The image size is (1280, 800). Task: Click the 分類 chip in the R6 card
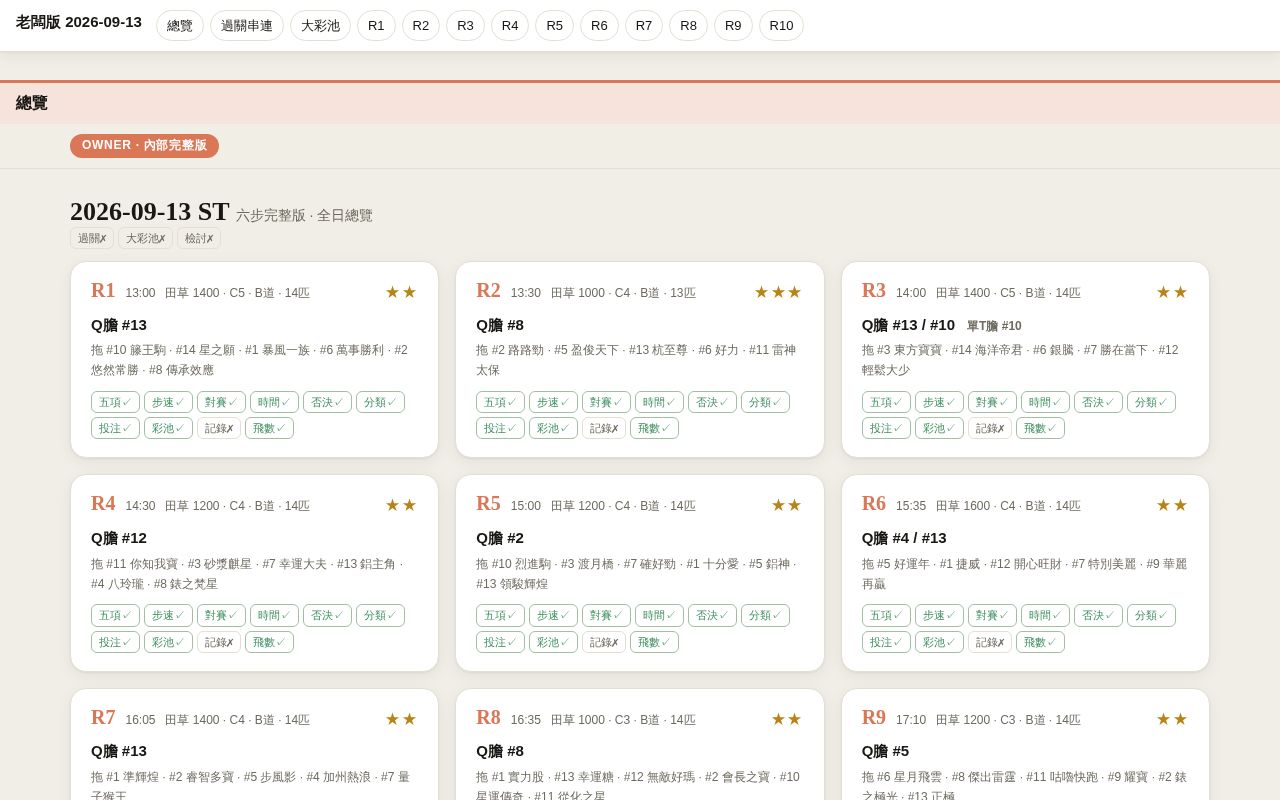(1151, 615)
